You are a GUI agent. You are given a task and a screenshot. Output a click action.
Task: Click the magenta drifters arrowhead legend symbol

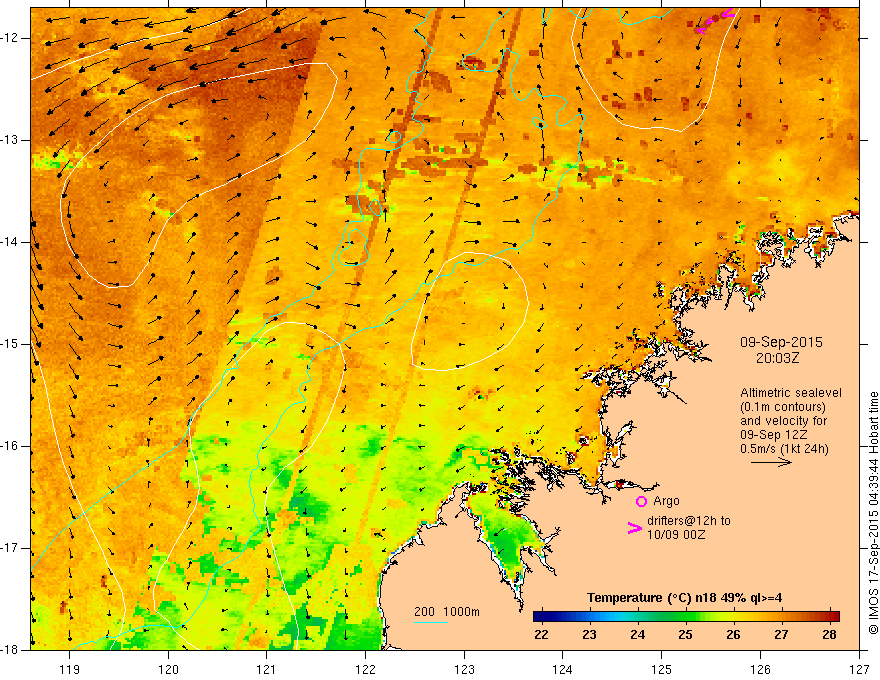pos(634,528)
